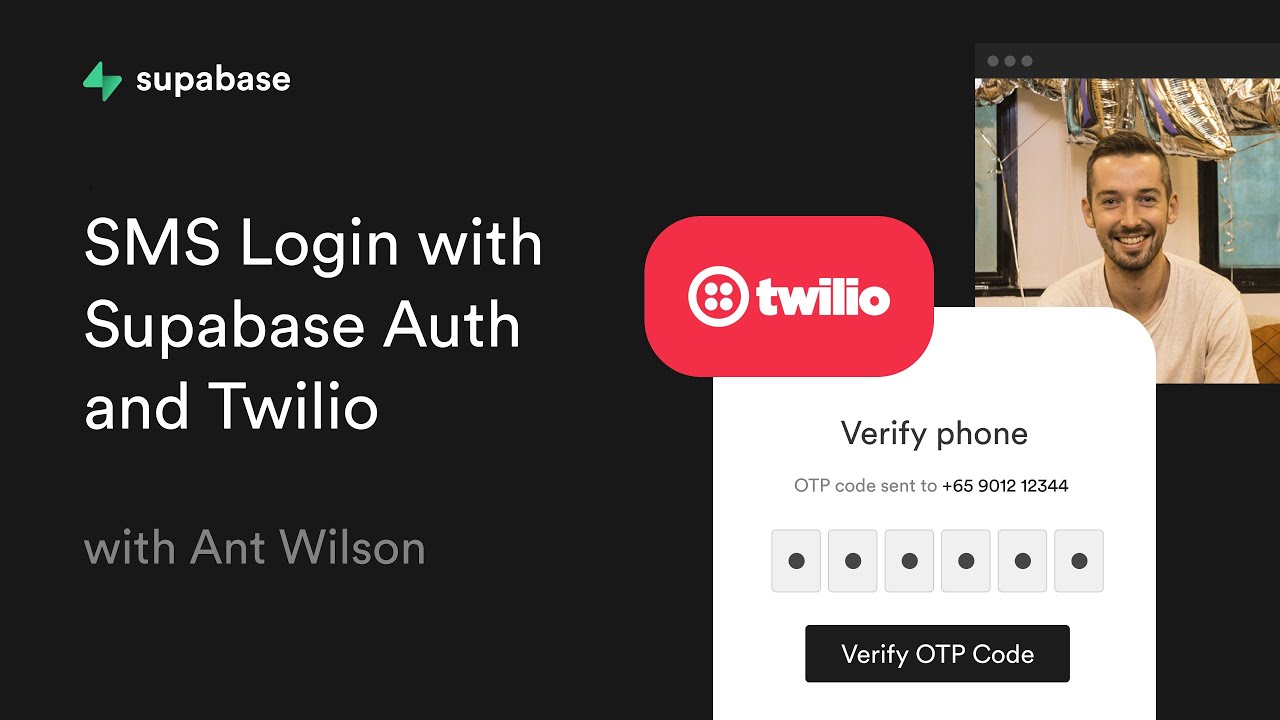Click the 'OTP code sent to' label

tap(865, 486)
